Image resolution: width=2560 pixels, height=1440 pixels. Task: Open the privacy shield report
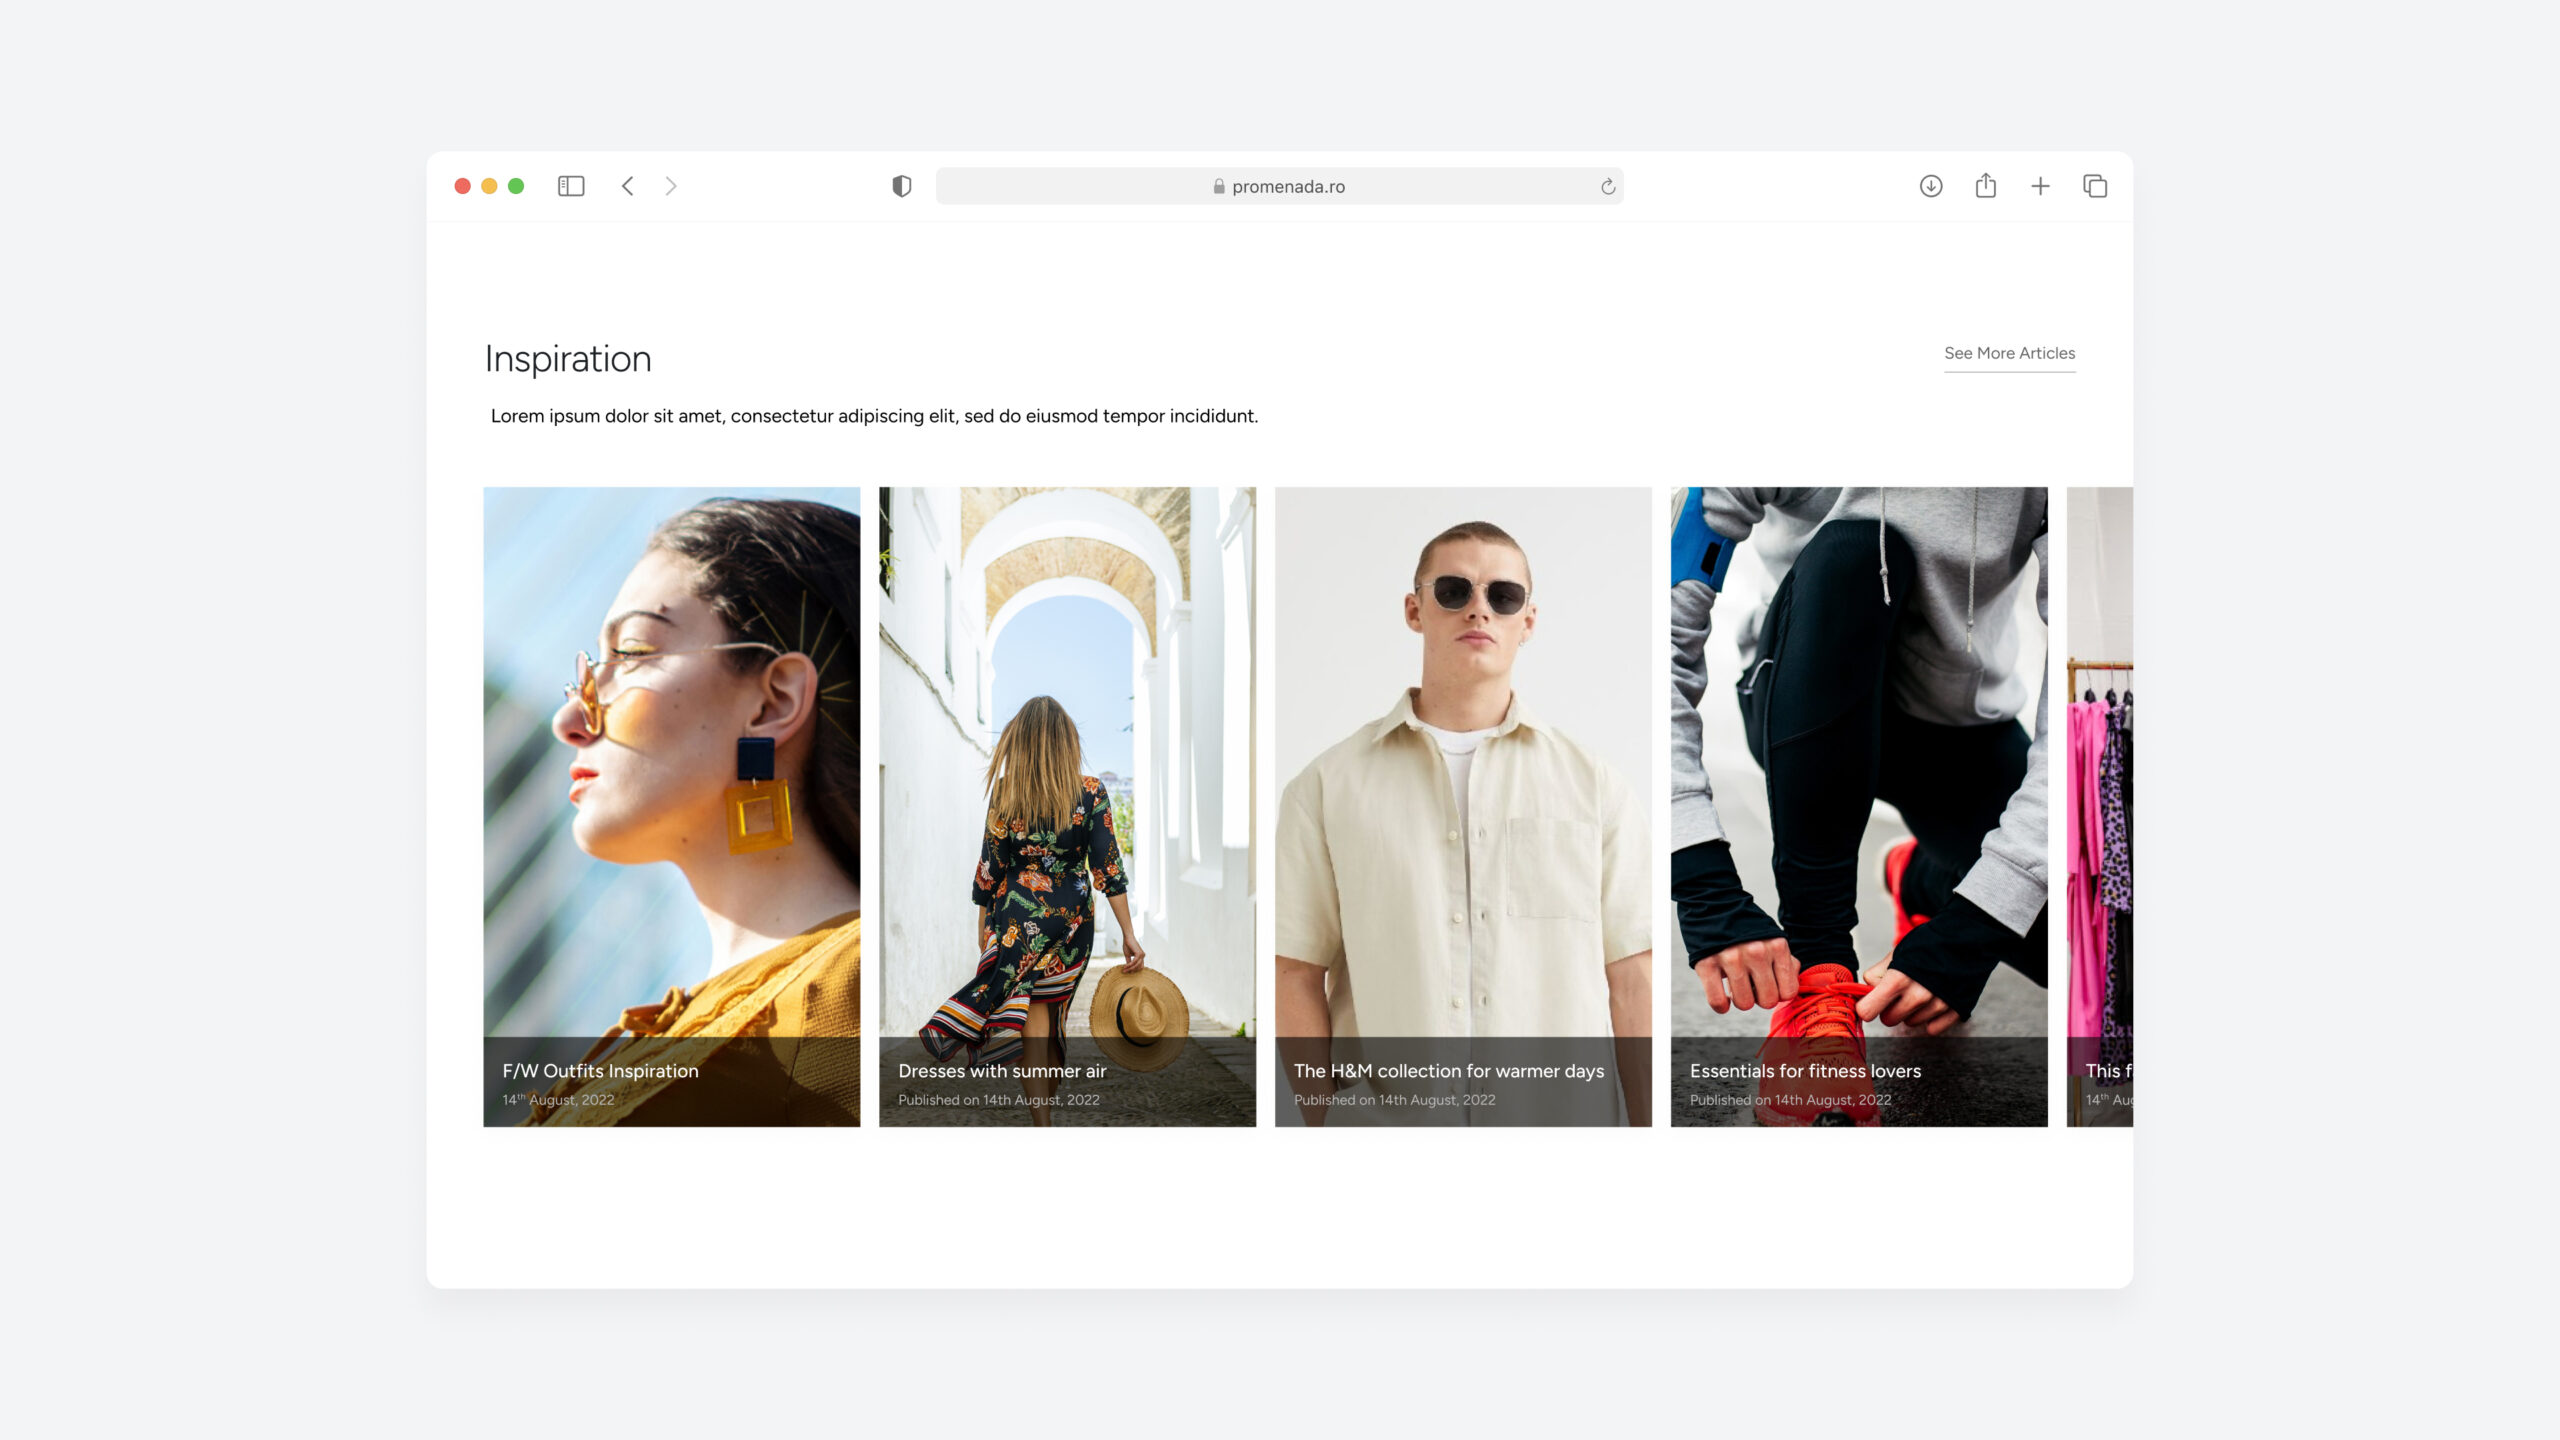point(901,186)
